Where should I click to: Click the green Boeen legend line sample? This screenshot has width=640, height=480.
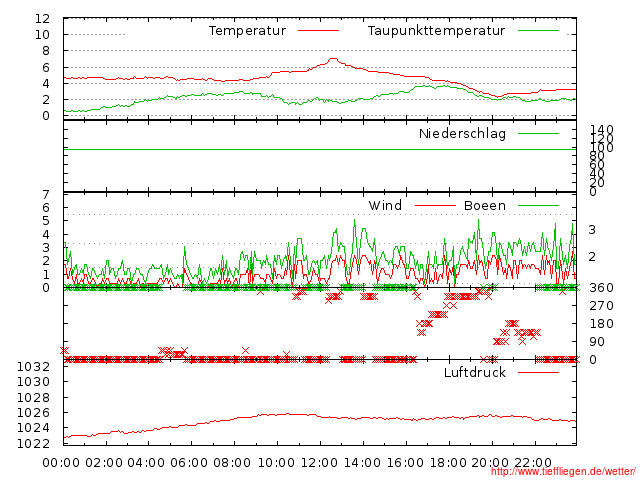coord(538,206)
